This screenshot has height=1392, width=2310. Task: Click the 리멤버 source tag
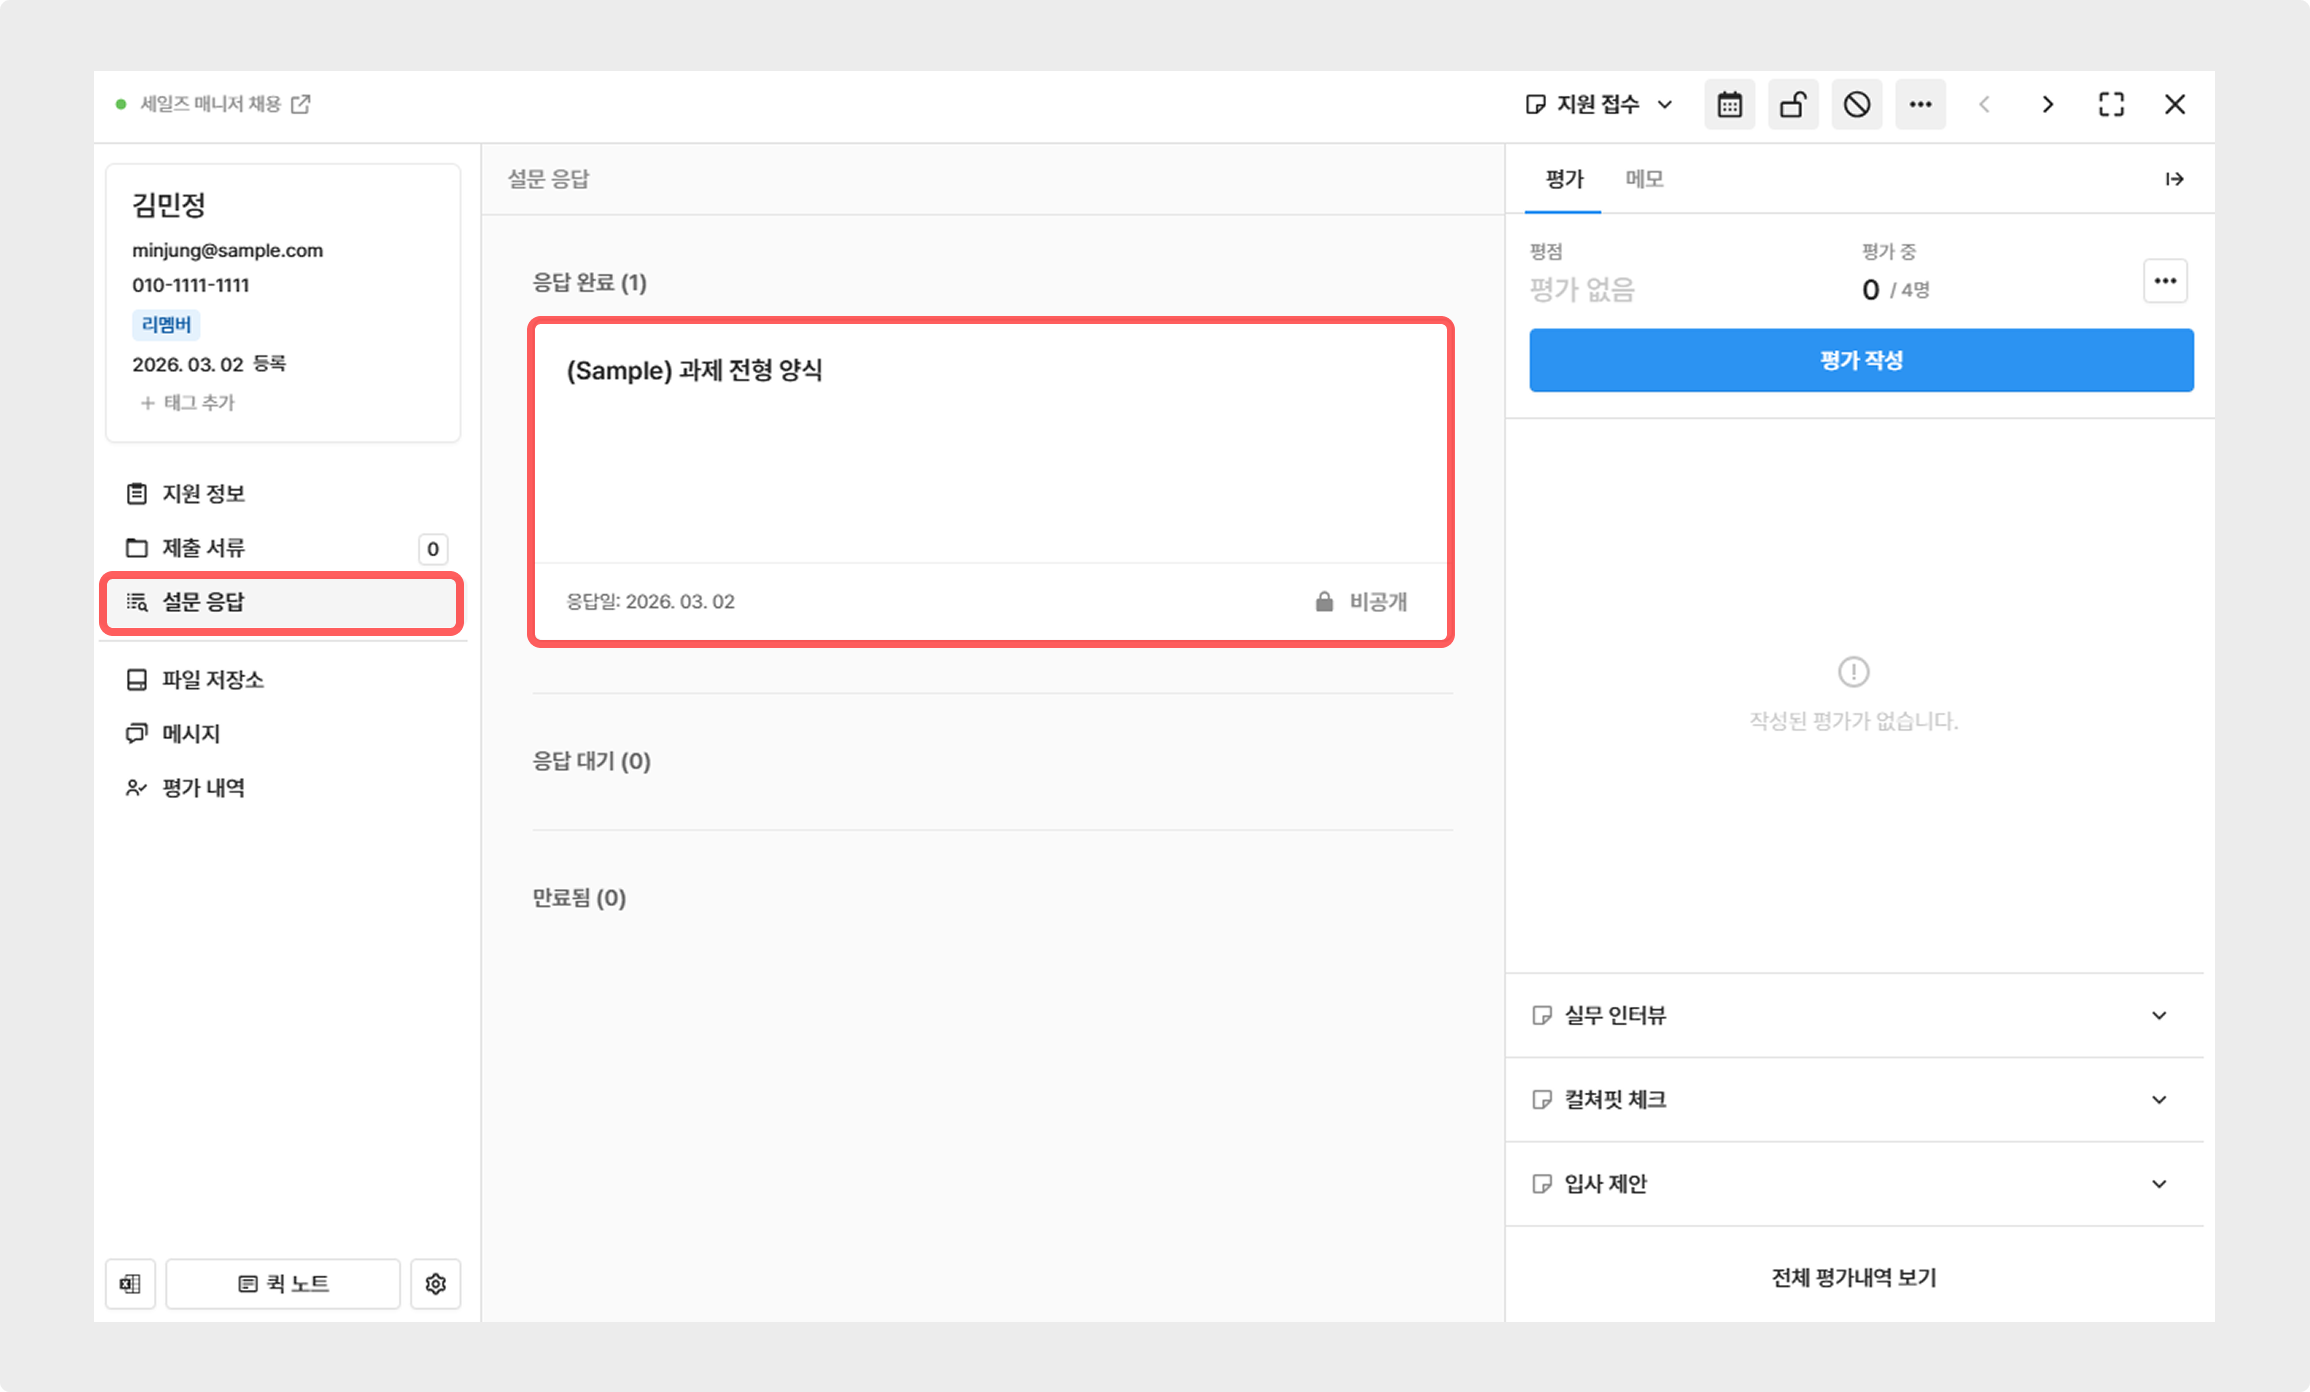click(x=166, y=324)
